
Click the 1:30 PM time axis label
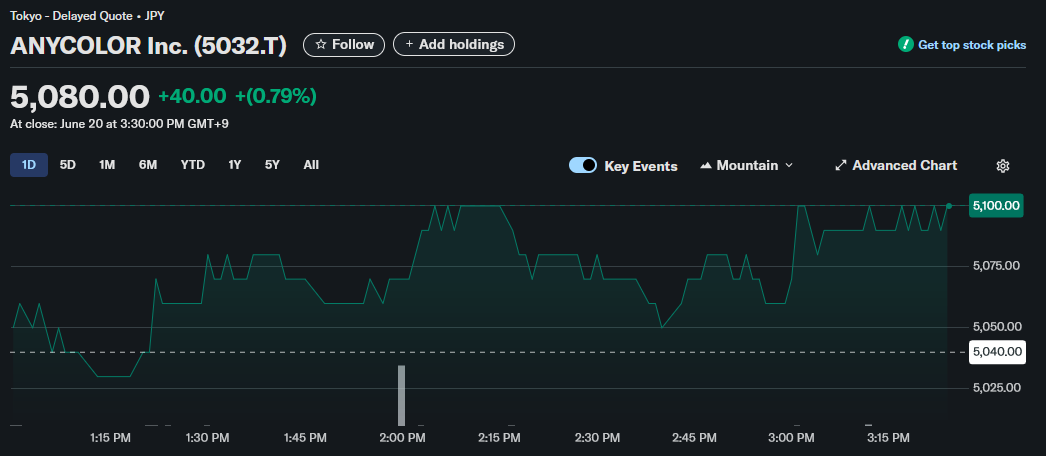coord(207,438)
